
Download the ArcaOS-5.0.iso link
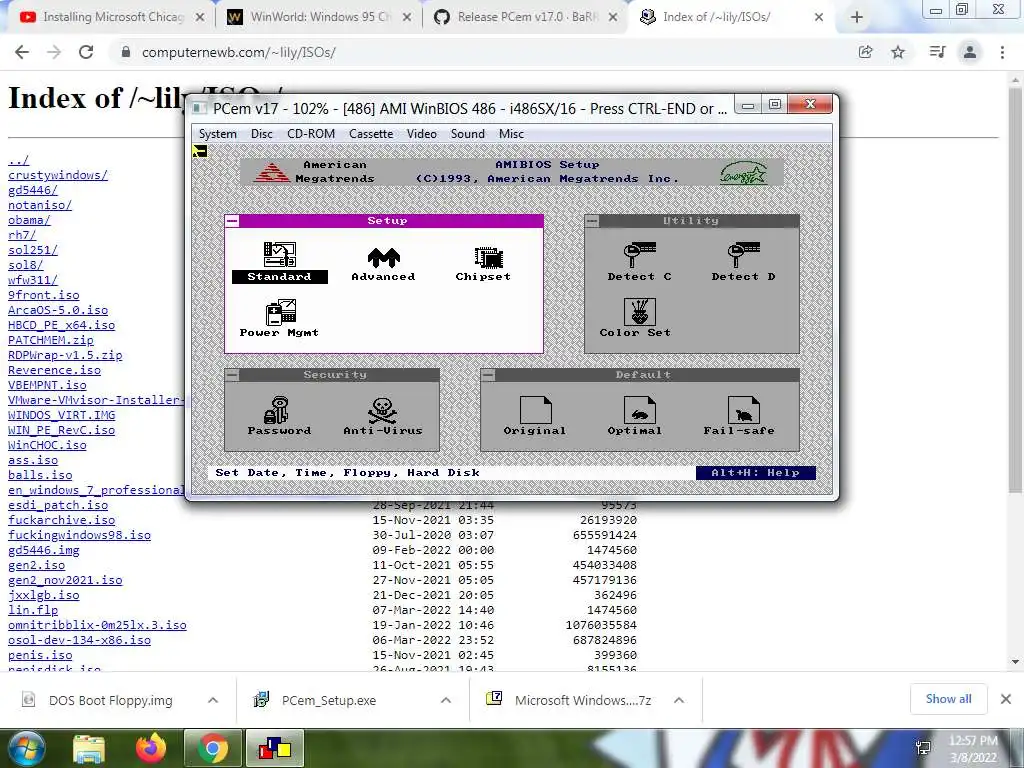(57, 310)
